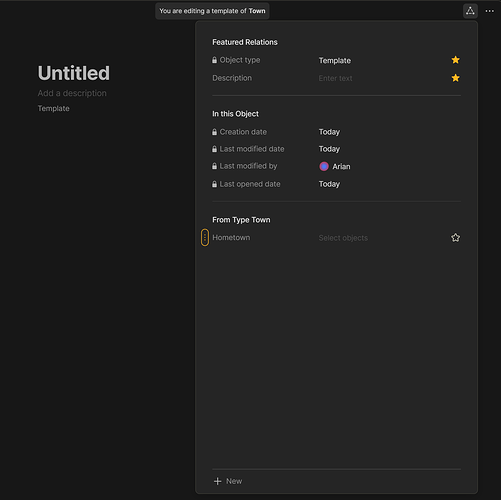Click the Template label under title
Image resolution: width=501 pixels, height=500 pixels.
click(53, 108)
